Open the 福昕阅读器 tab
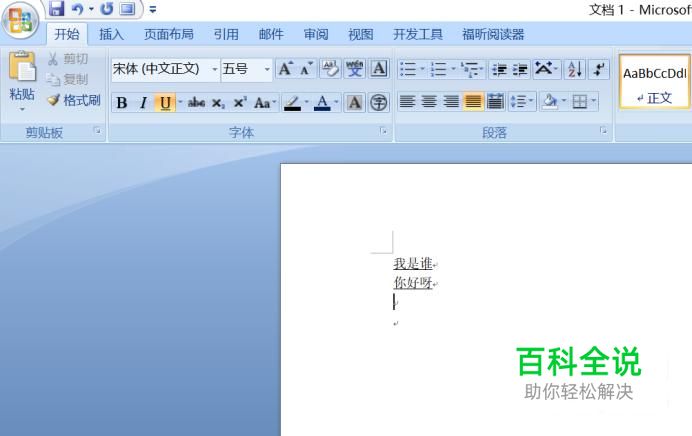 click(493, 34)
